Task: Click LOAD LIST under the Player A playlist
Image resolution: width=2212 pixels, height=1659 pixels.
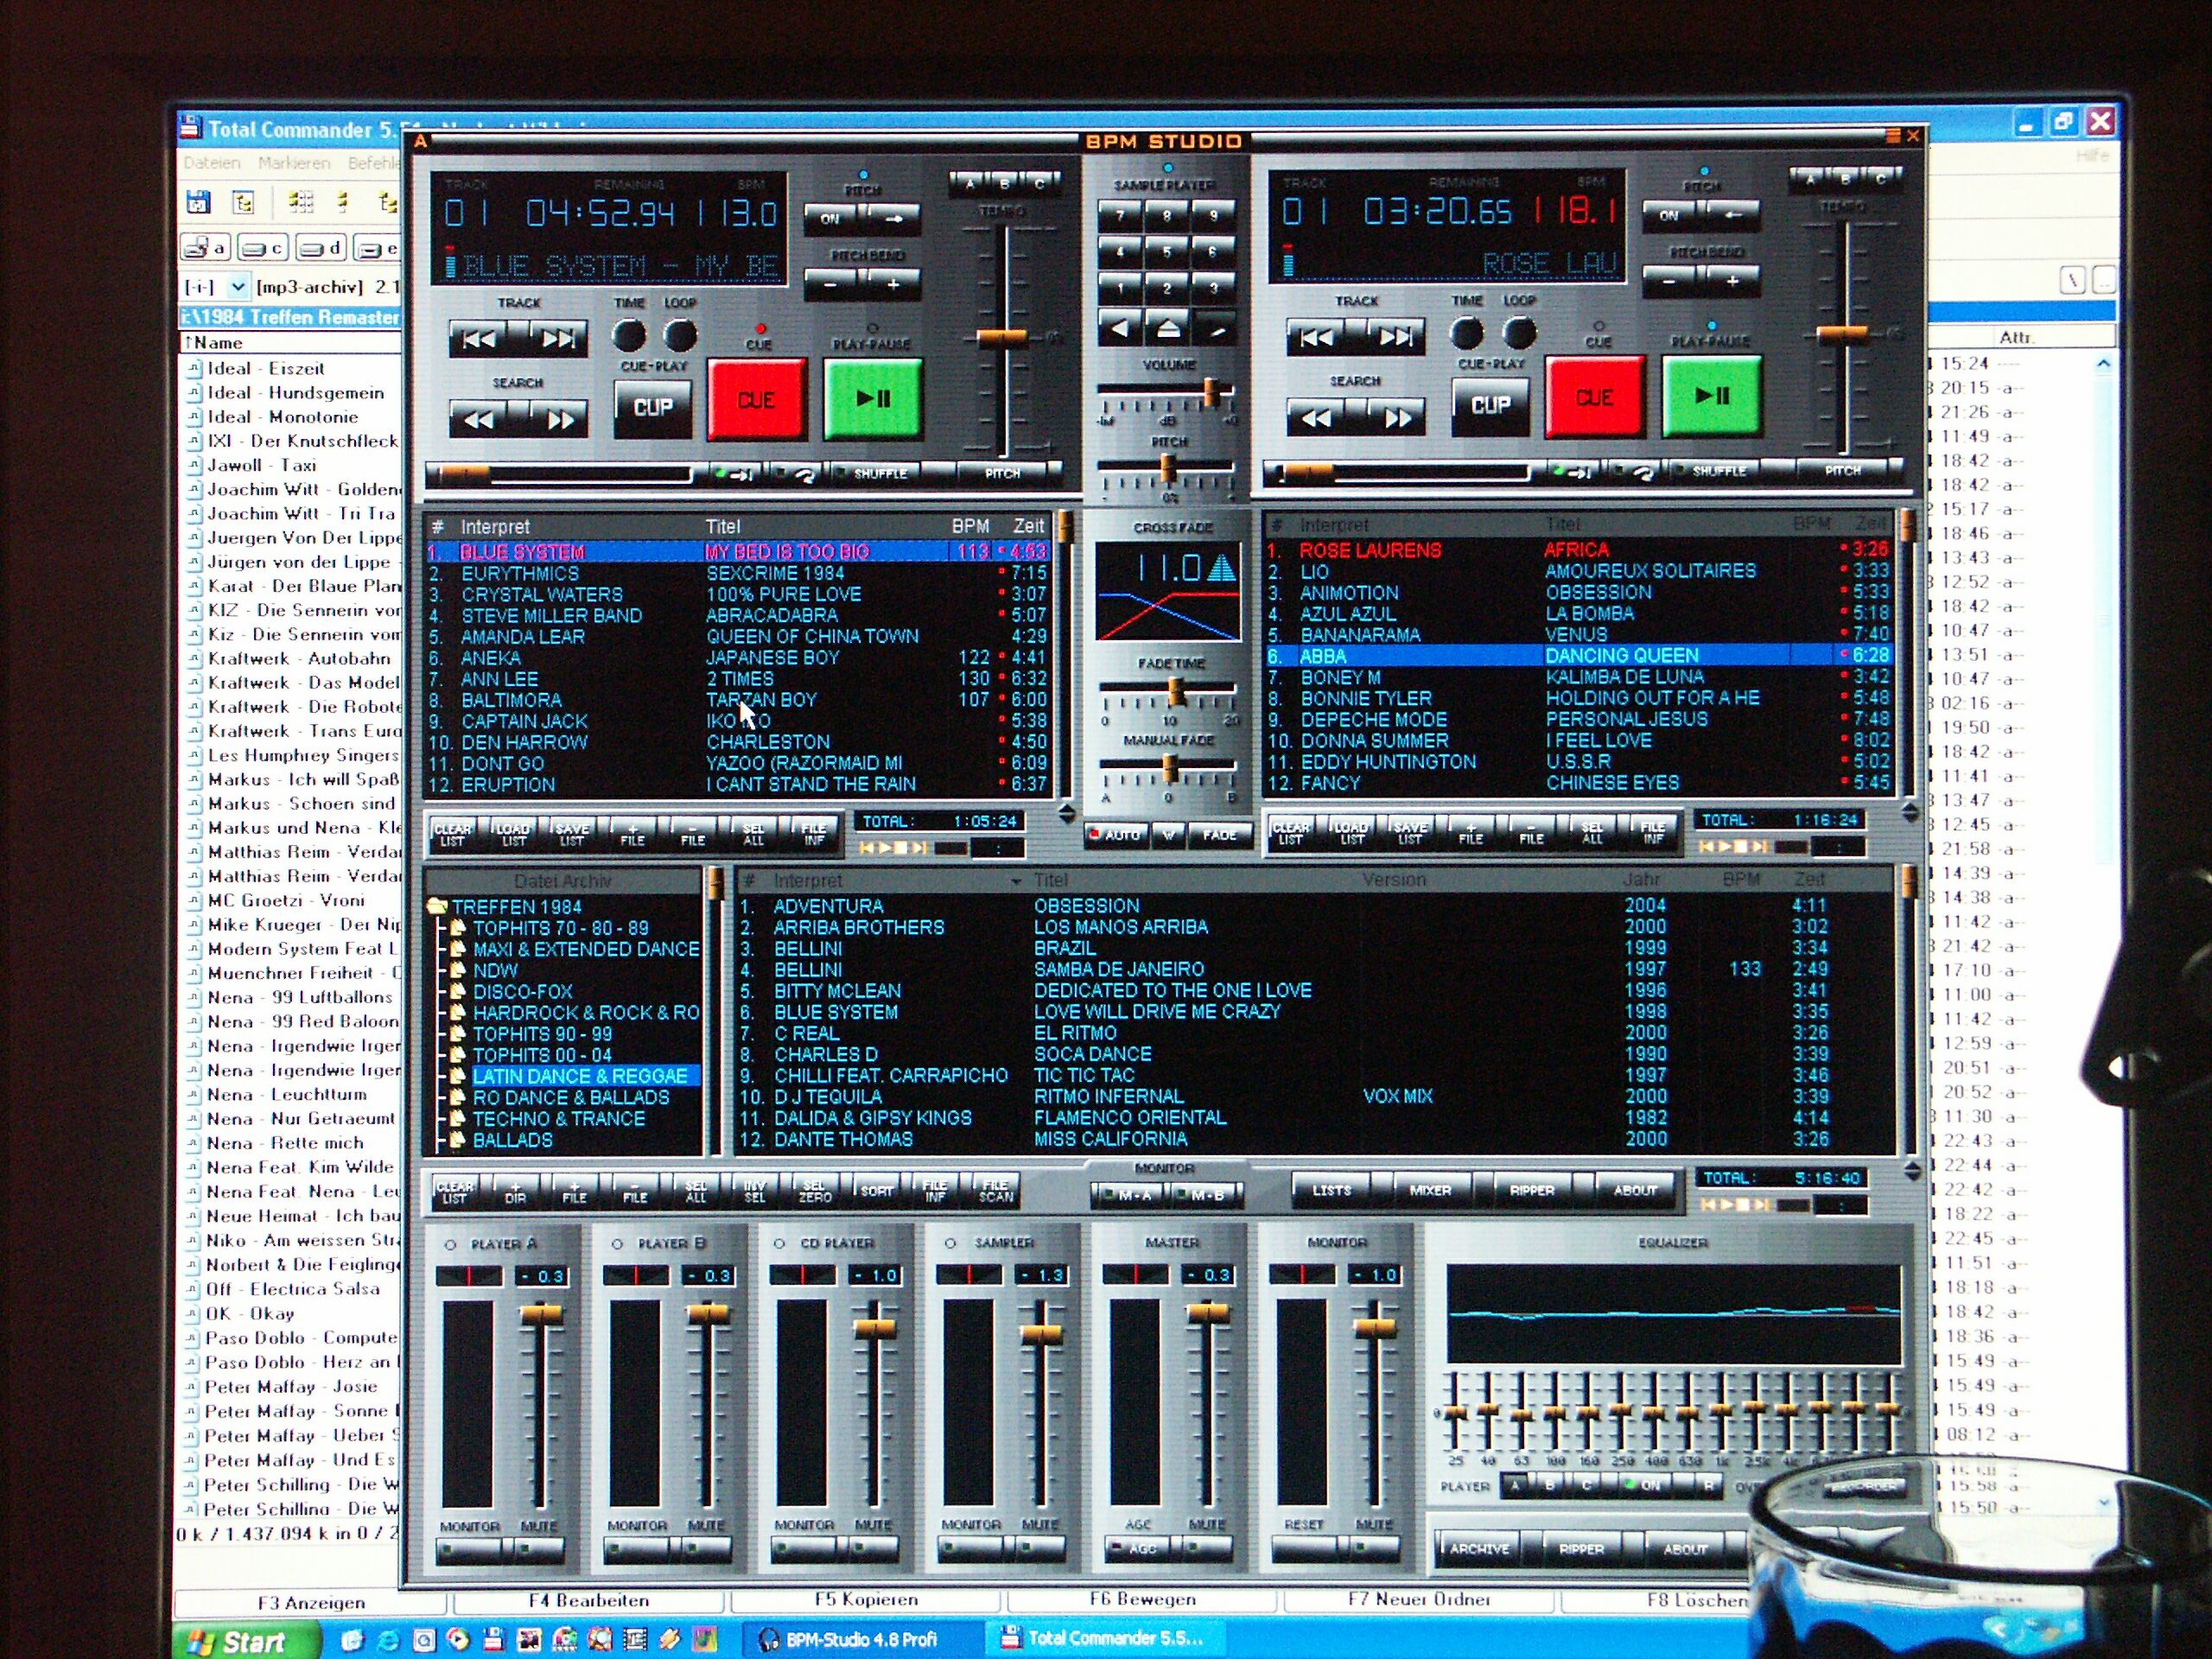Action: tap(513, 834)
